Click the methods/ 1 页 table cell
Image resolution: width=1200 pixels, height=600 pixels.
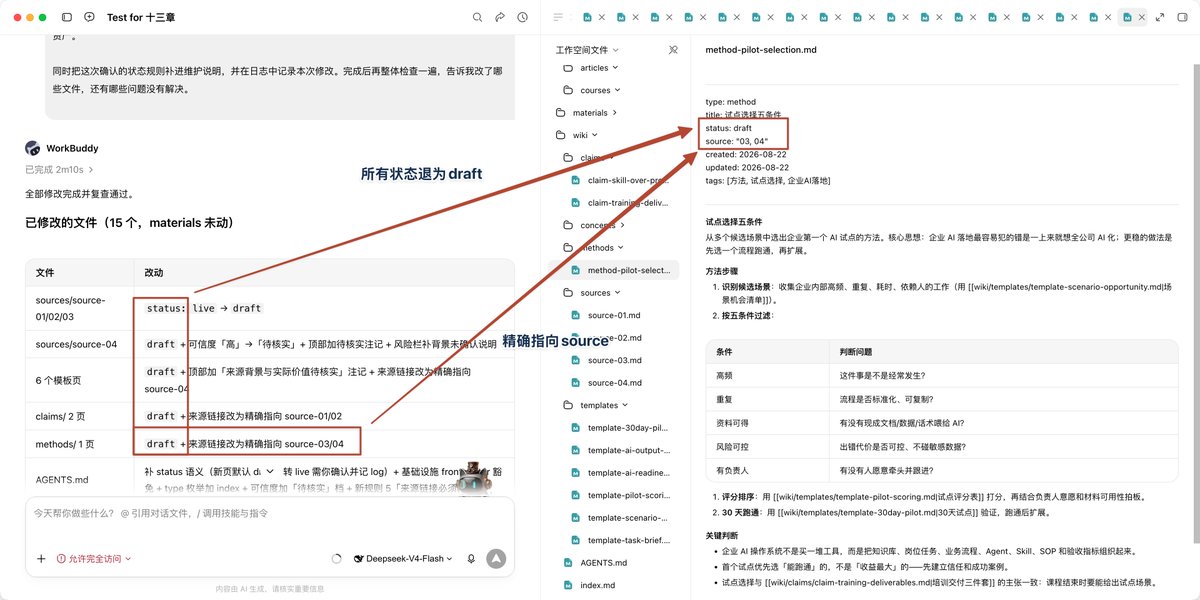click(x=80, y=444)
